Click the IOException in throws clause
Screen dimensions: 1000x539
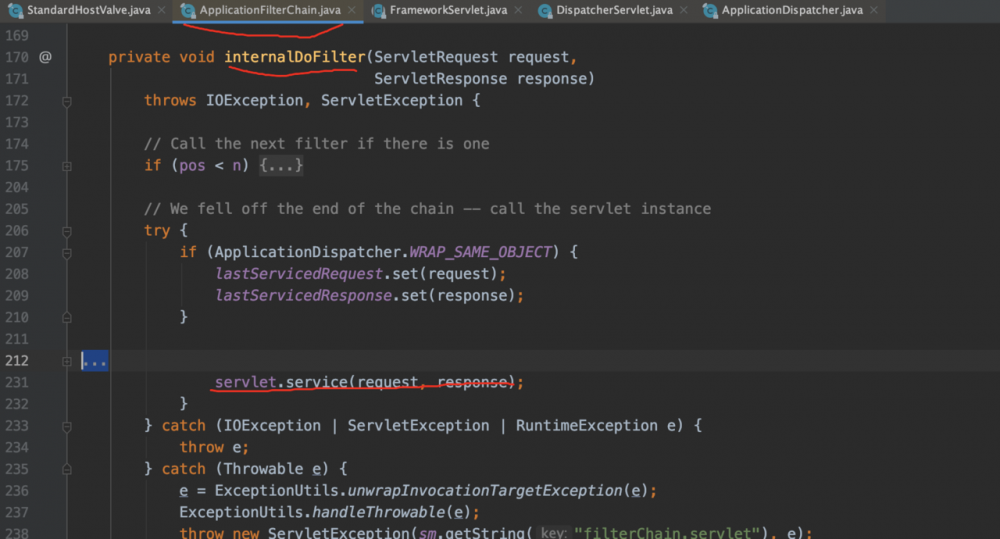click(x=254, y=100)
